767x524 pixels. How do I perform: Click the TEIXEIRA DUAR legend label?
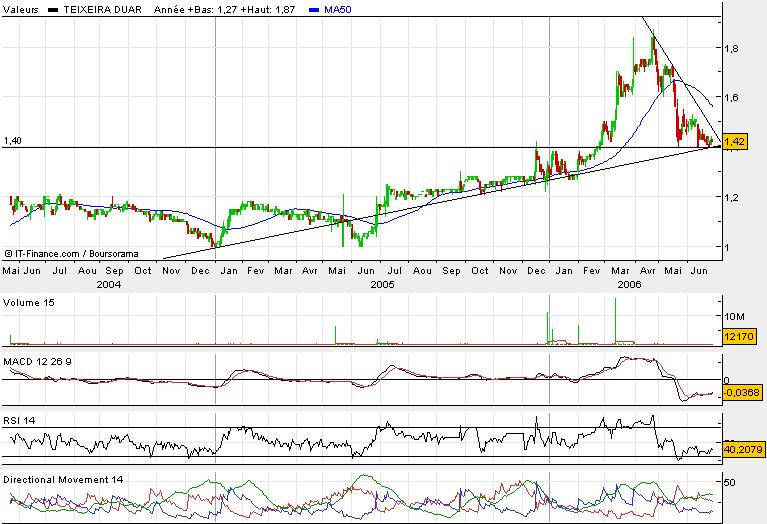pyautogui.click(x=103, y=9)
